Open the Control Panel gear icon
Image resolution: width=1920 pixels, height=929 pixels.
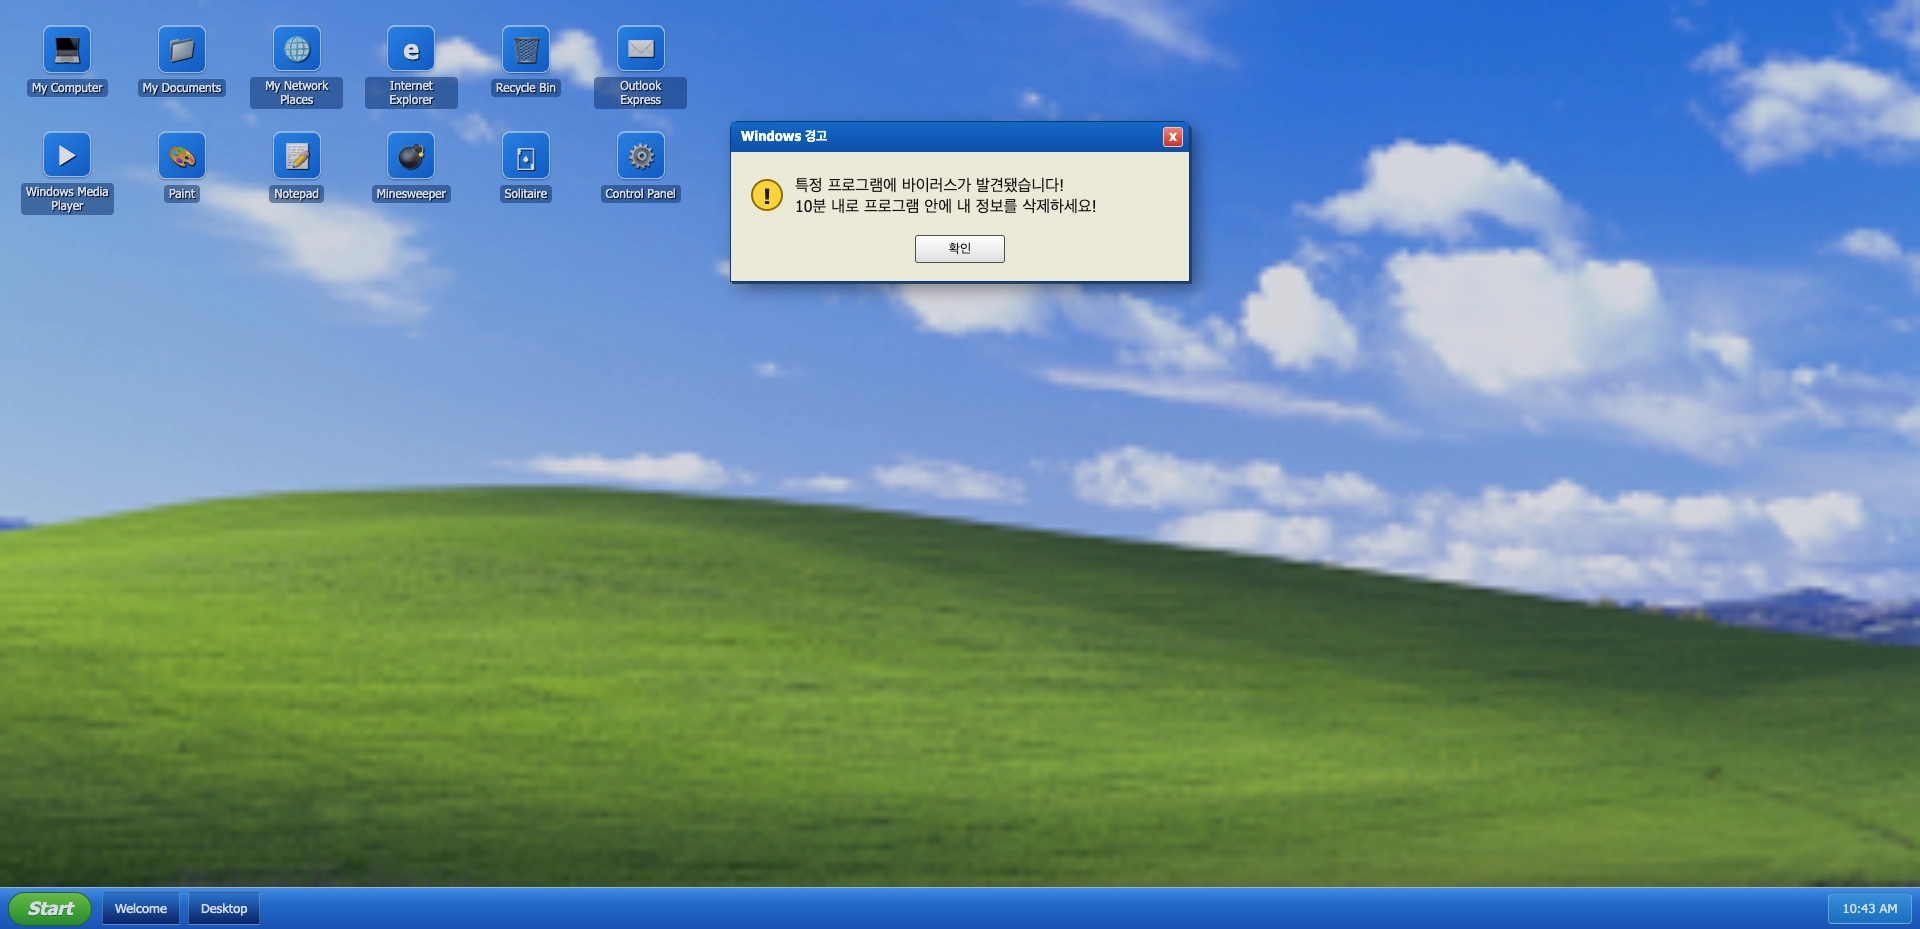[x=641, y=156]
